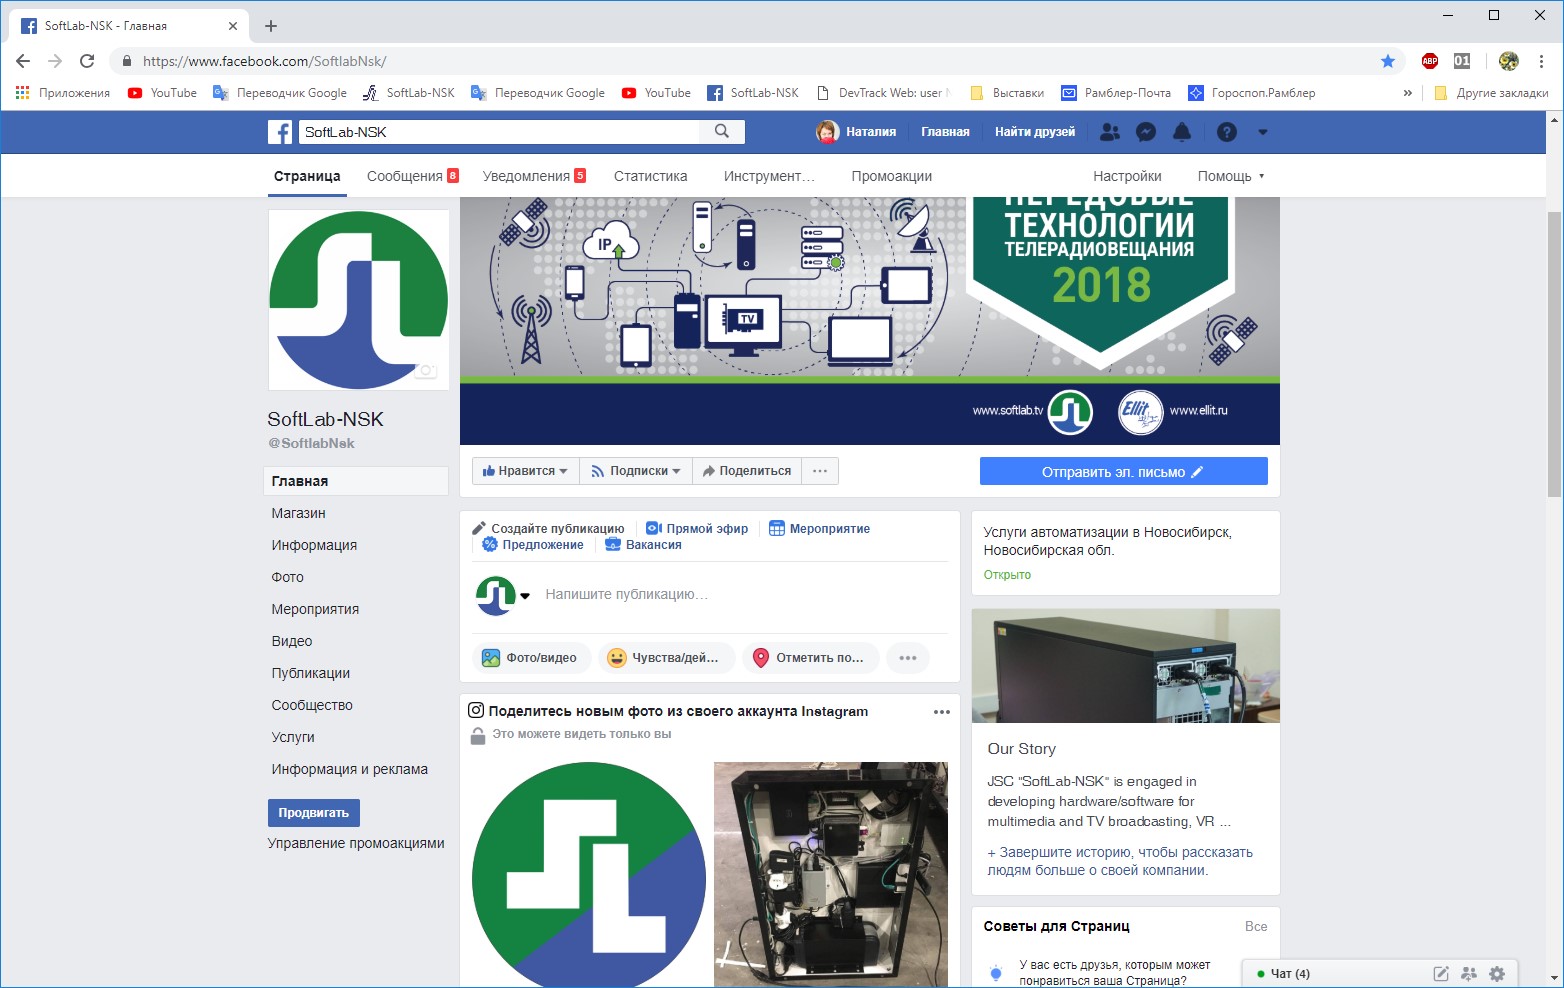Screen dimensions: 1564x988
Task: Close the SoftLab-NSK browser tab
Action: [233, 26]
